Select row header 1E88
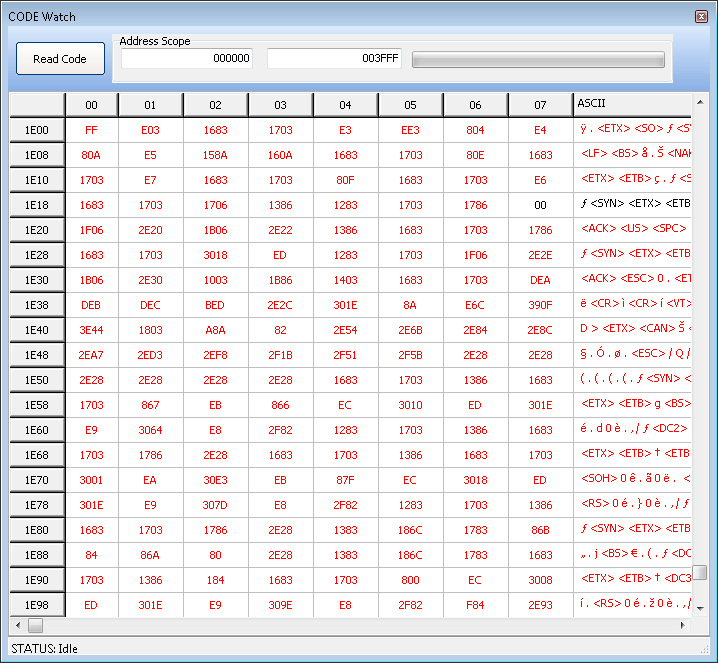The width and height of the screenshot is (718, 663). point(37,555)
